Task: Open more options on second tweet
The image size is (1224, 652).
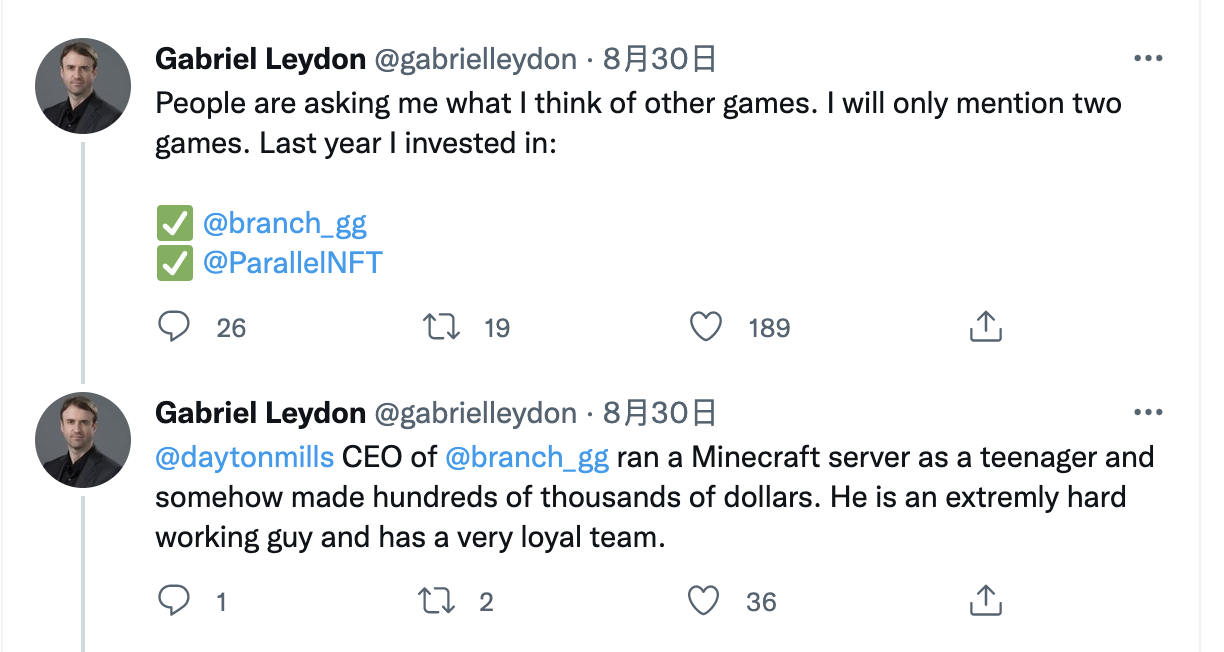Action: pos(1147,412)
